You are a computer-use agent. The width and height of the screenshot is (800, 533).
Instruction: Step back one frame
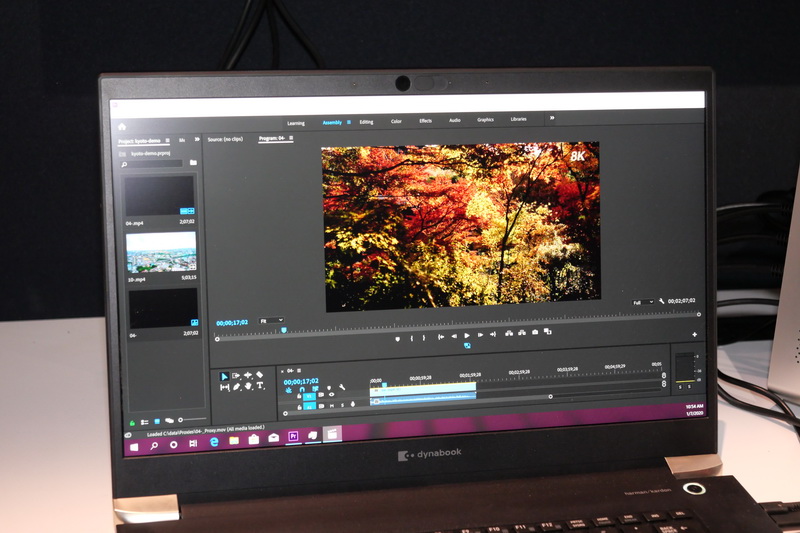click(x=454, y=336)
